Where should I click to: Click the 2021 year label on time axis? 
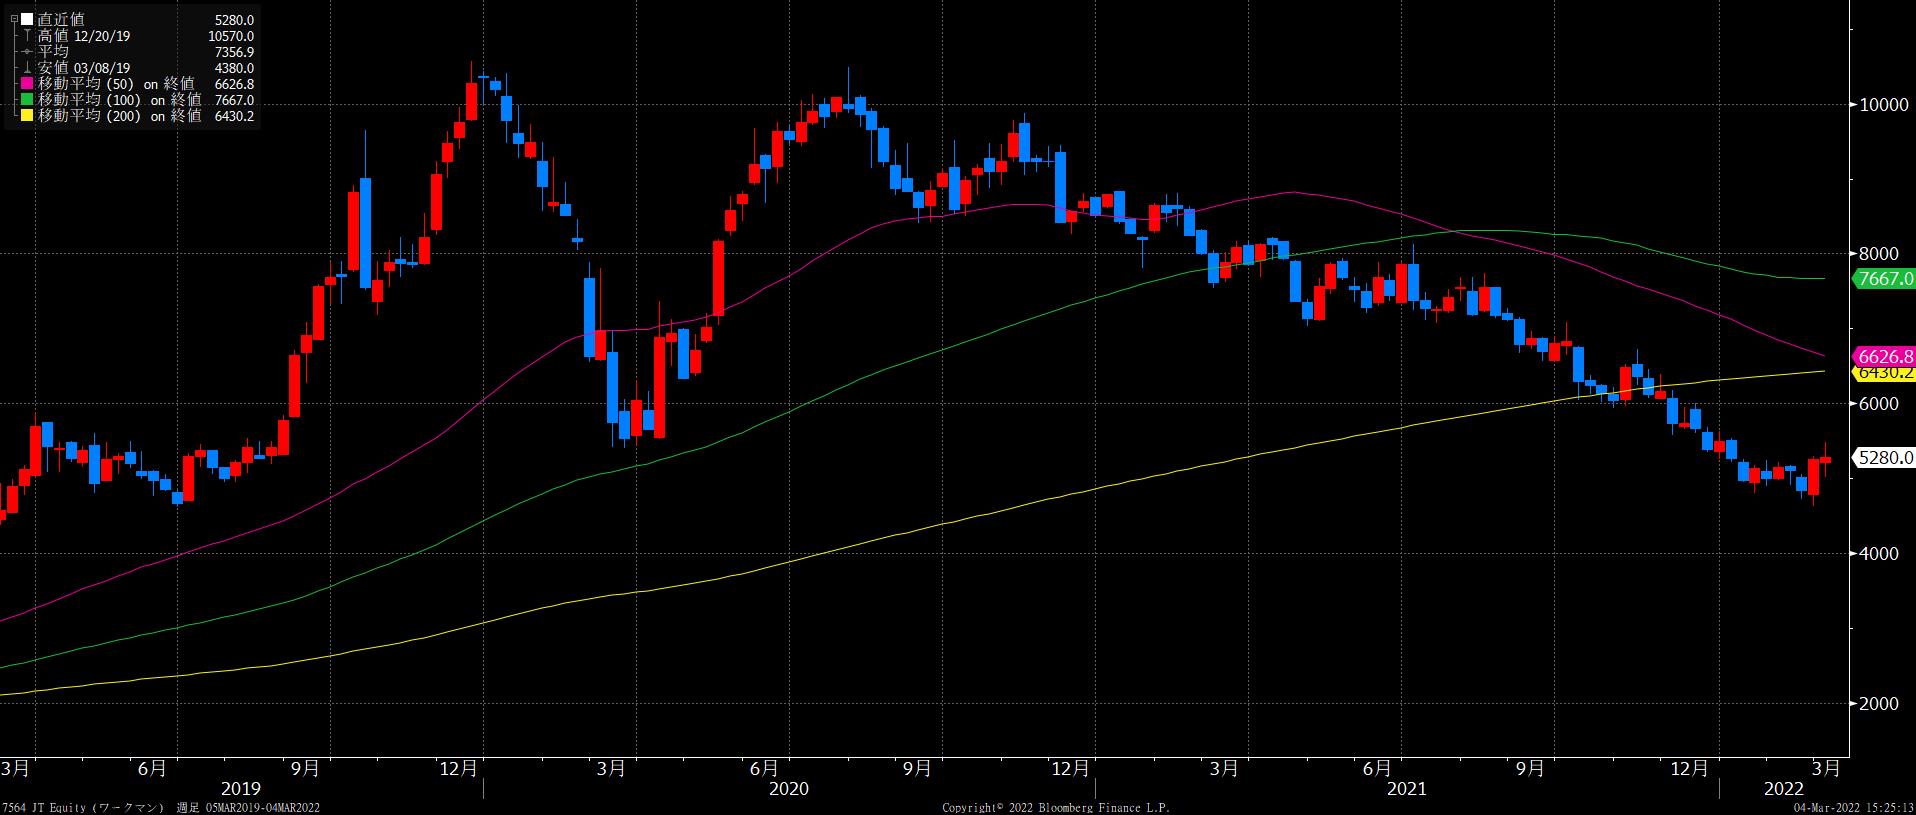pyautogui.click(x=1406, y=789)
